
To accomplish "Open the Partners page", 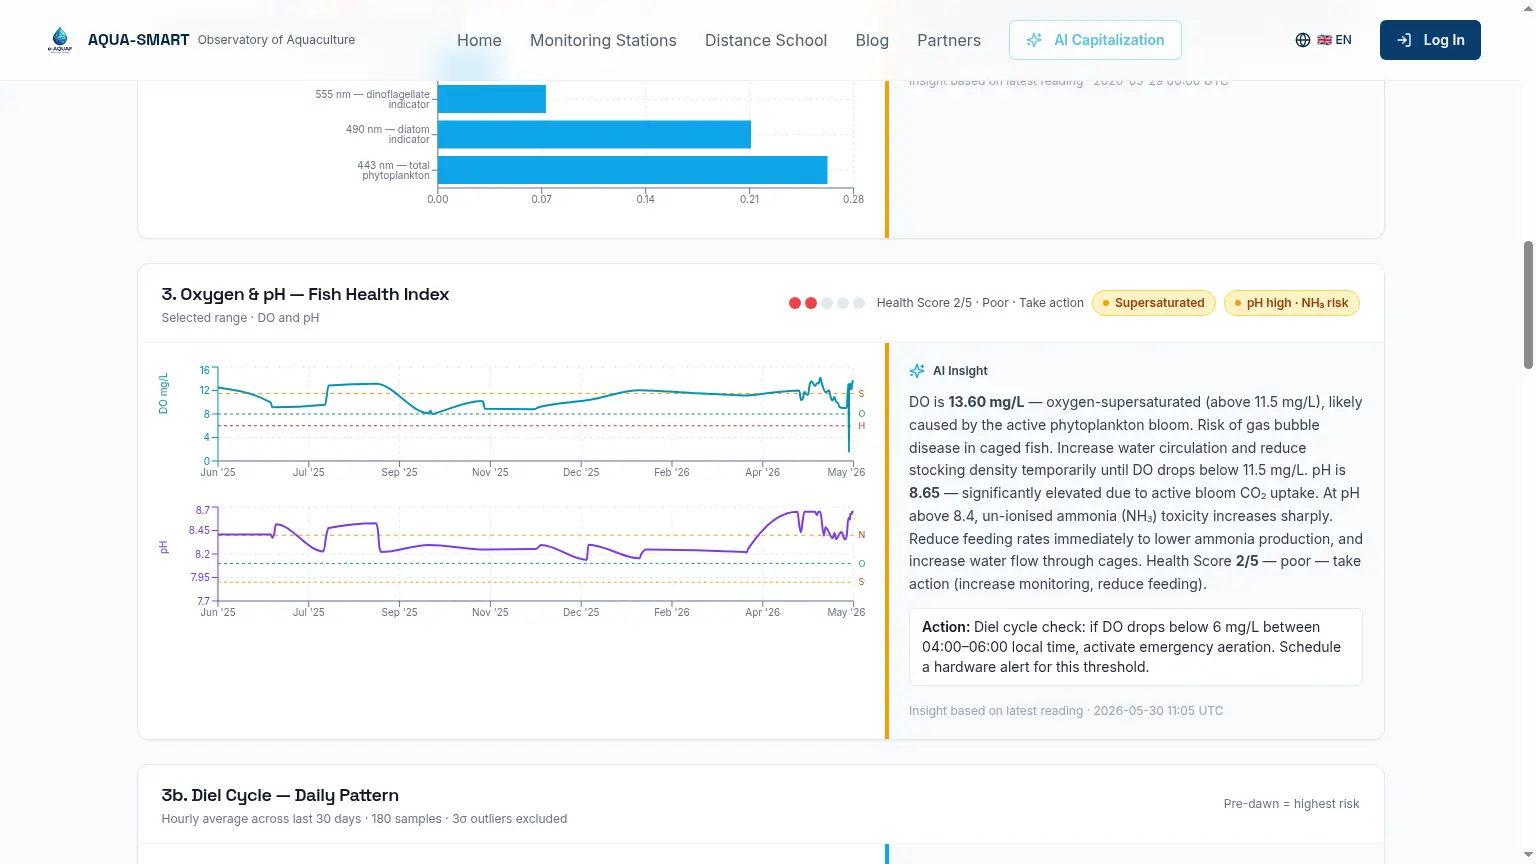I will (x=949, y=40).
